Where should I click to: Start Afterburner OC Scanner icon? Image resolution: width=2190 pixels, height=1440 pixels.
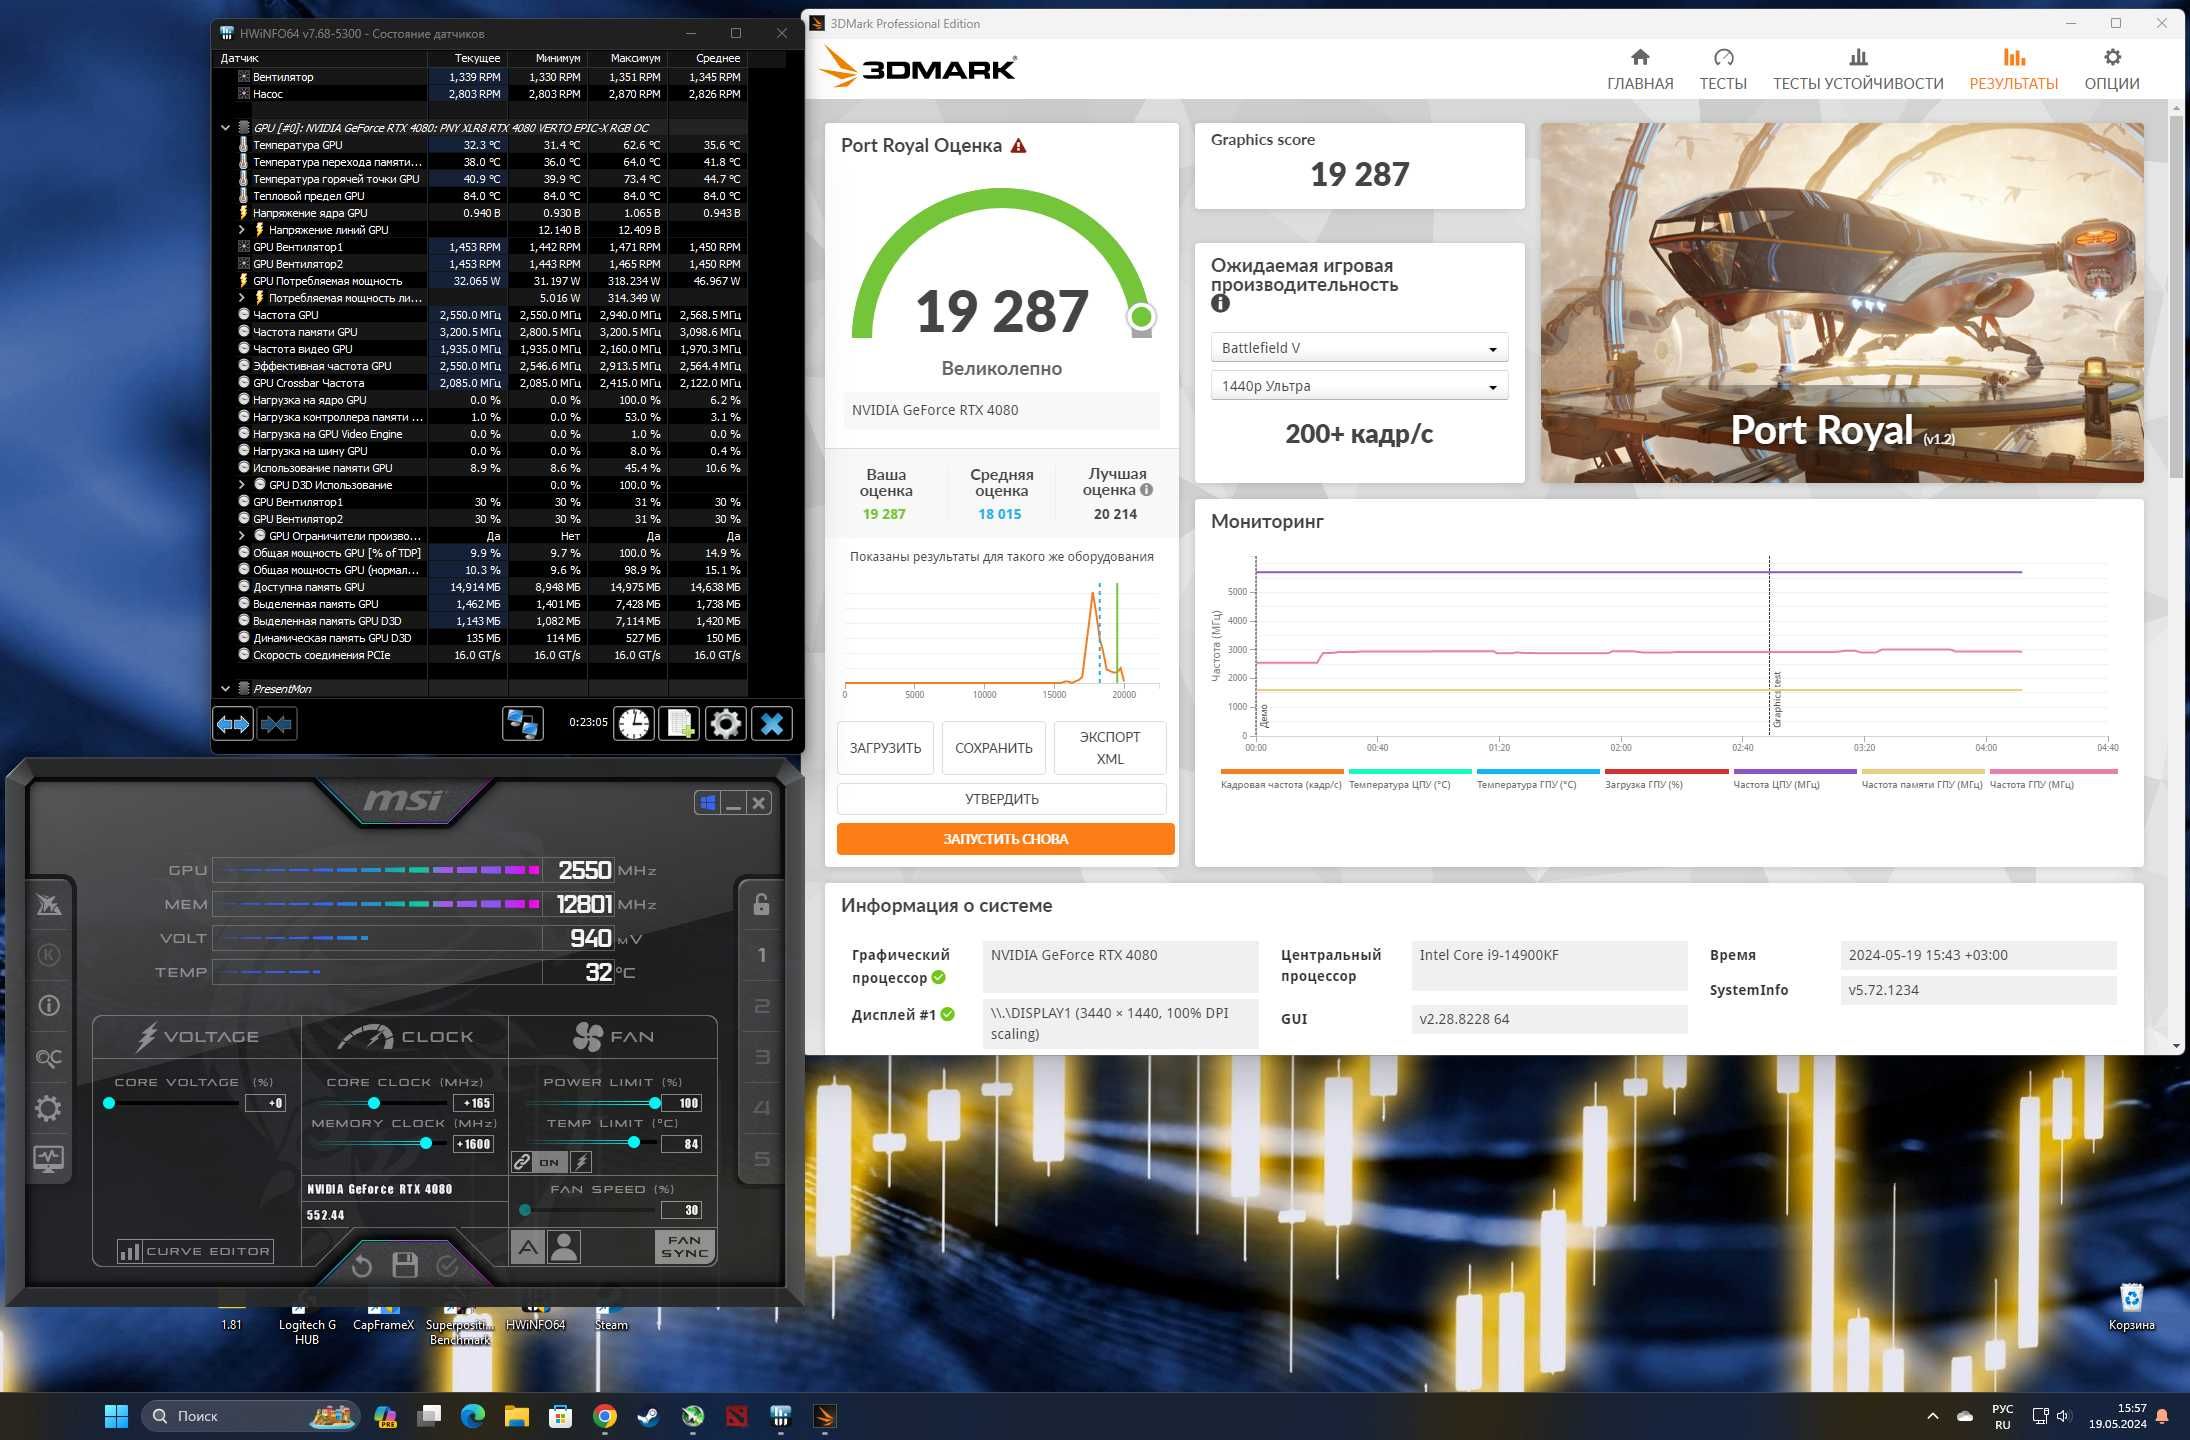(x=48, y=1058)
